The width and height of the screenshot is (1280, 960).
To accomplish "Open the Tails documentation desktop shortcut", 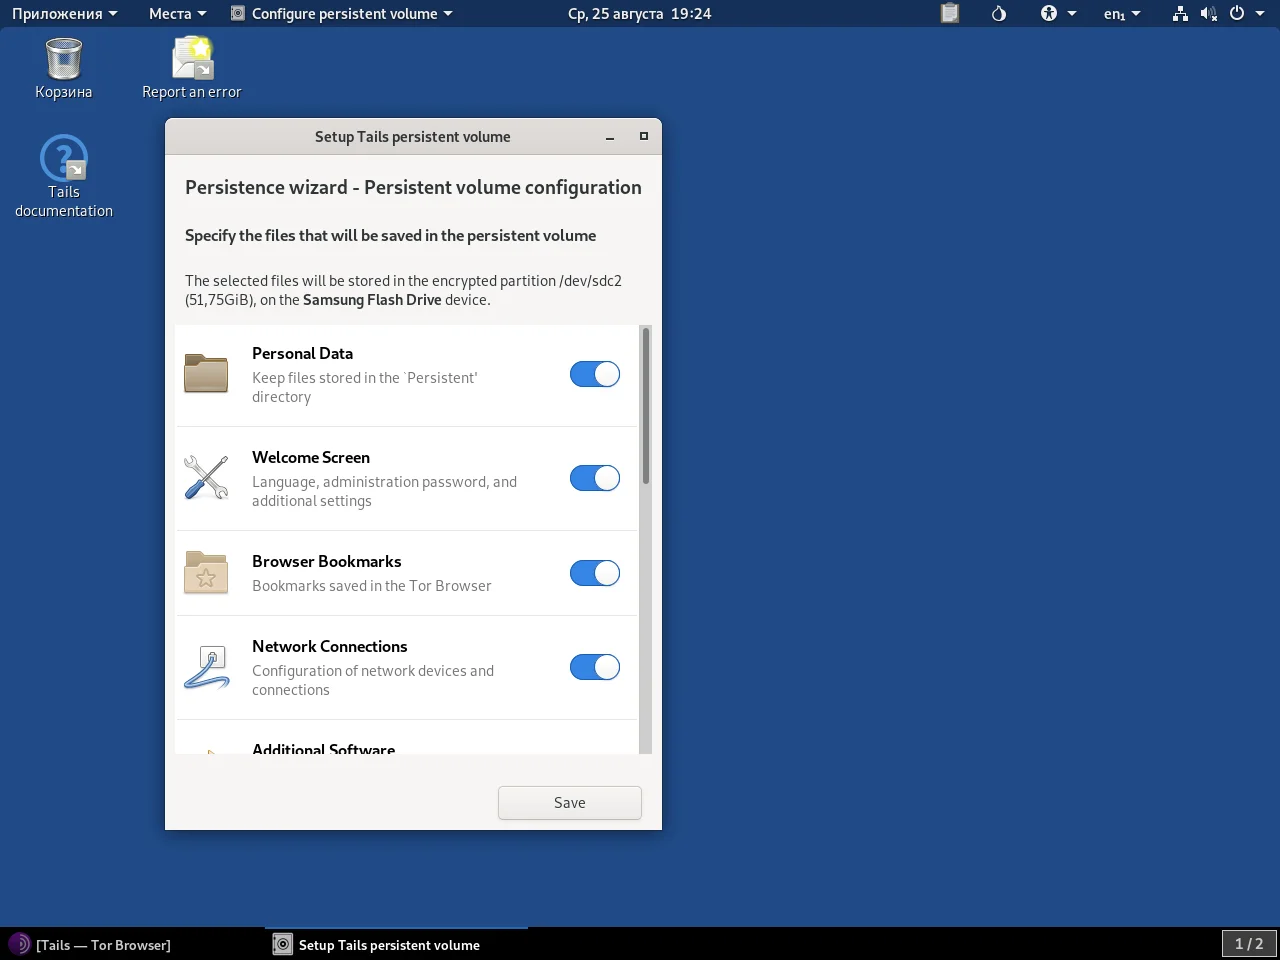I will tap(64, 177).
